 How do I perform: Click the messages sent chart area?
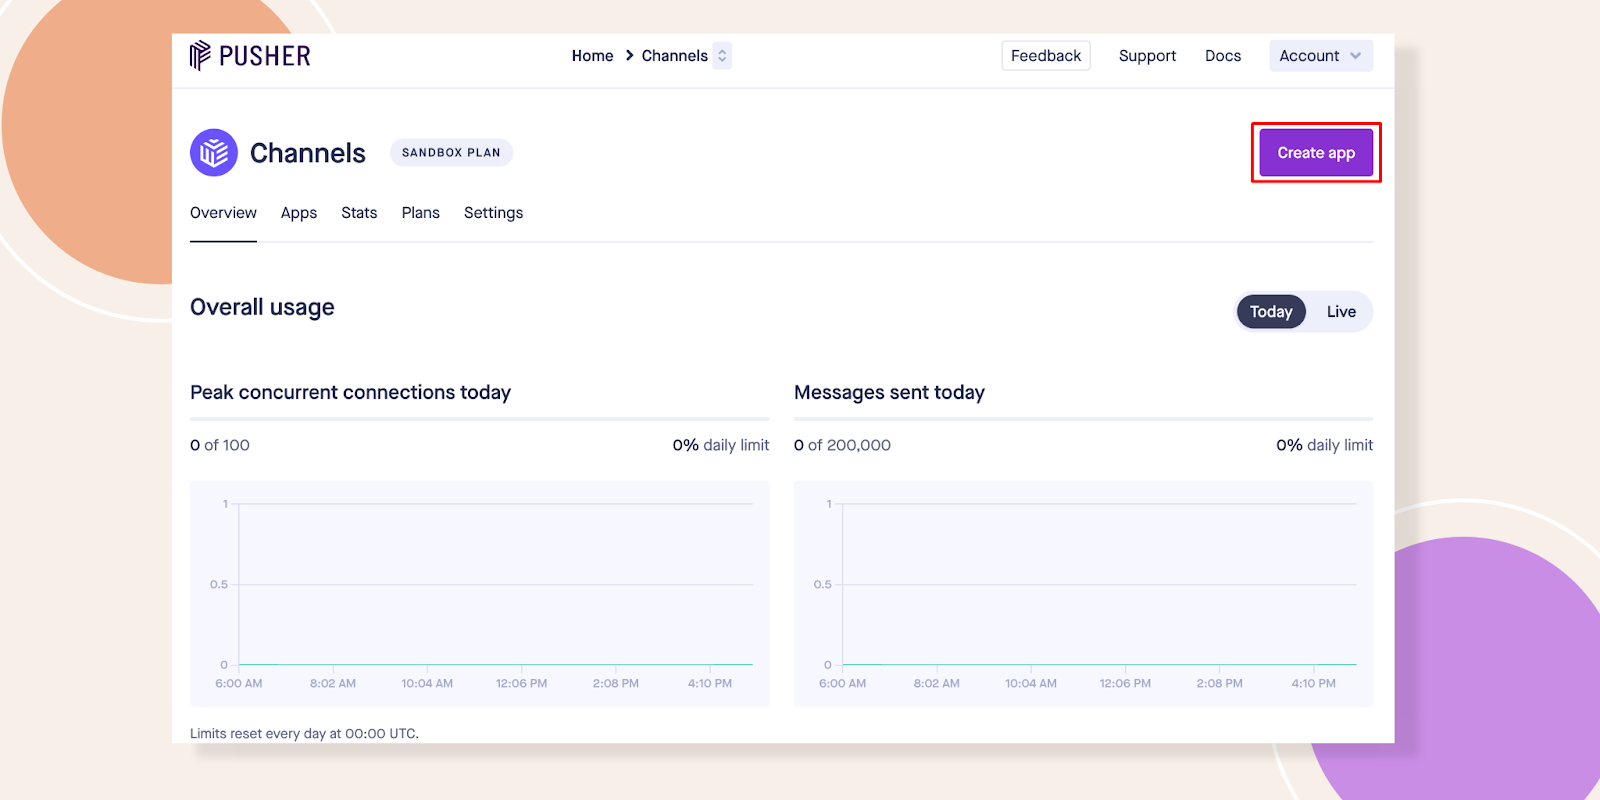[1083, 594]
